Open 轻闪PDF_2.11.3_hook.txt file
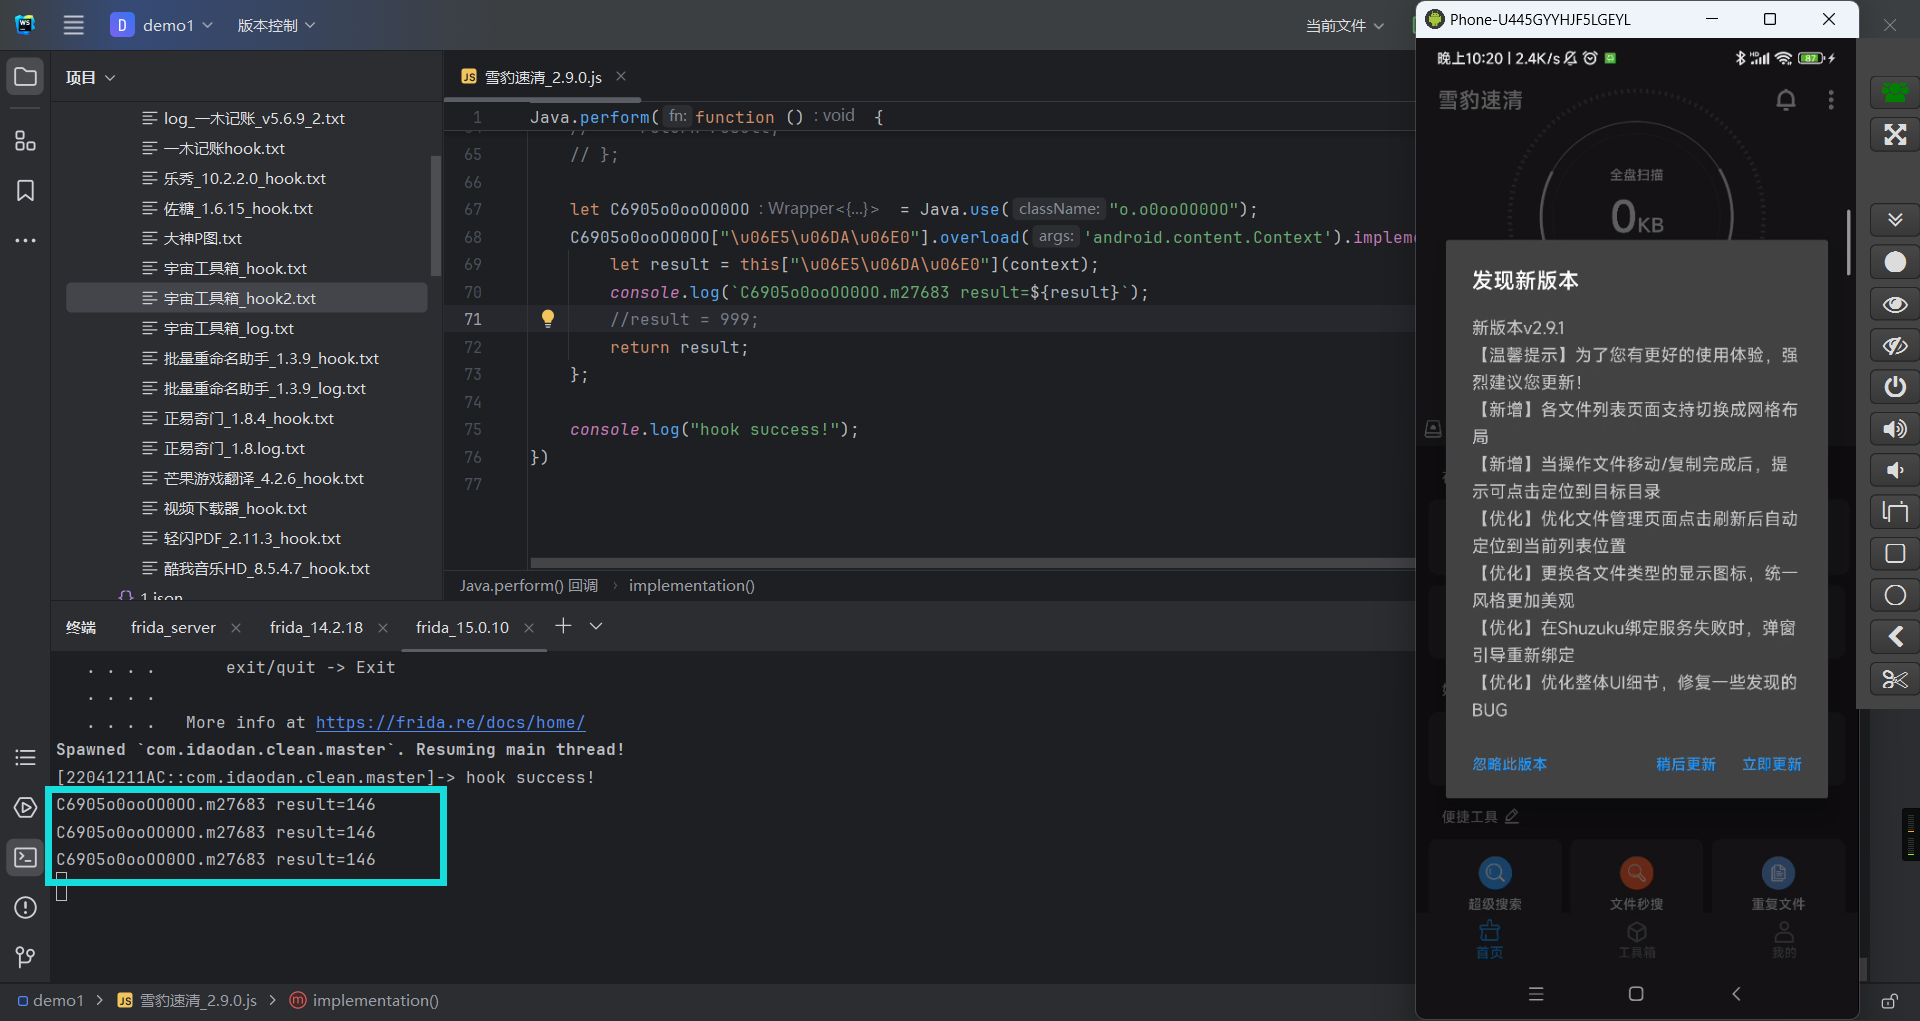Screen dimensions: 1920x1021 (x=252, y=538)
